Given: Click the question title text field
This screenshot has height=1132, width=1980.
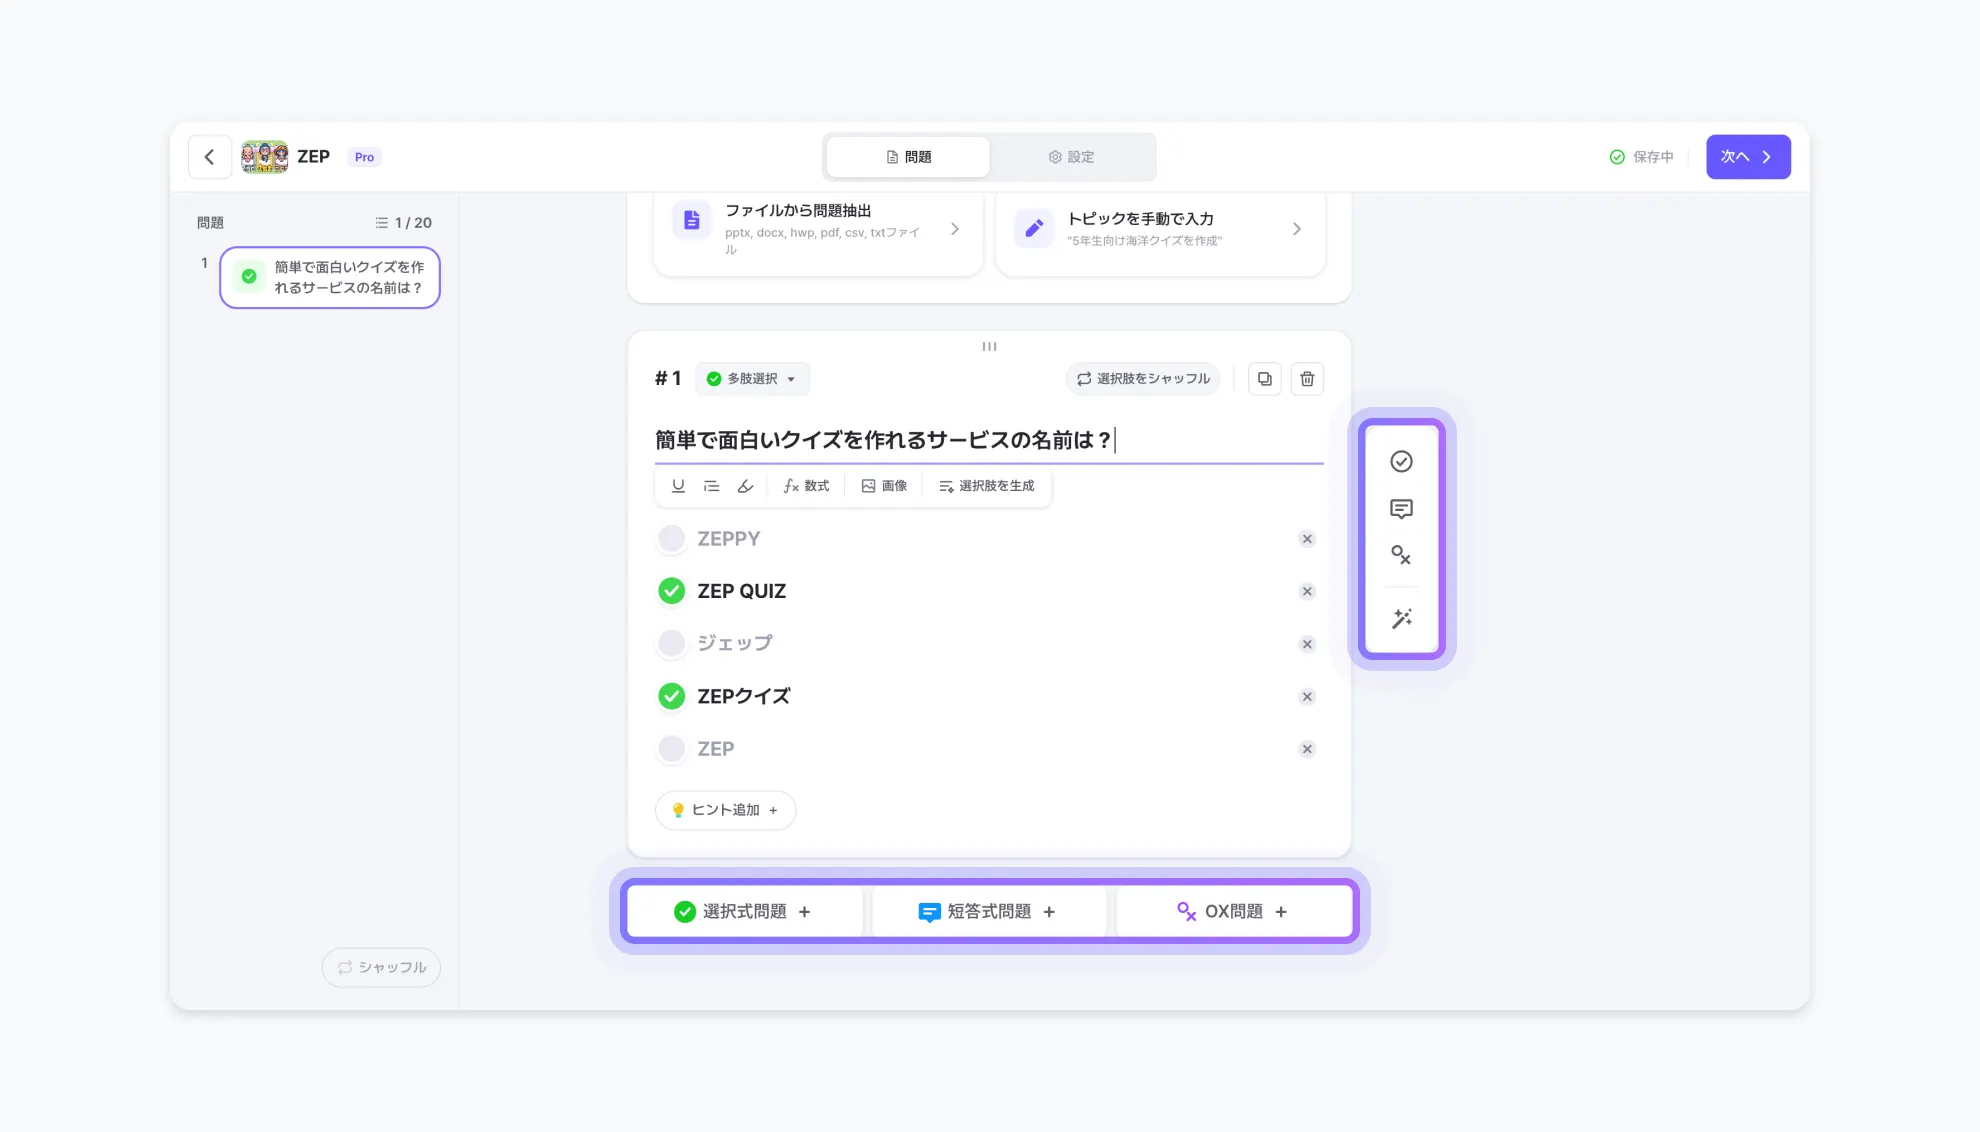Looking at the screenshot, I should [988, 440].
